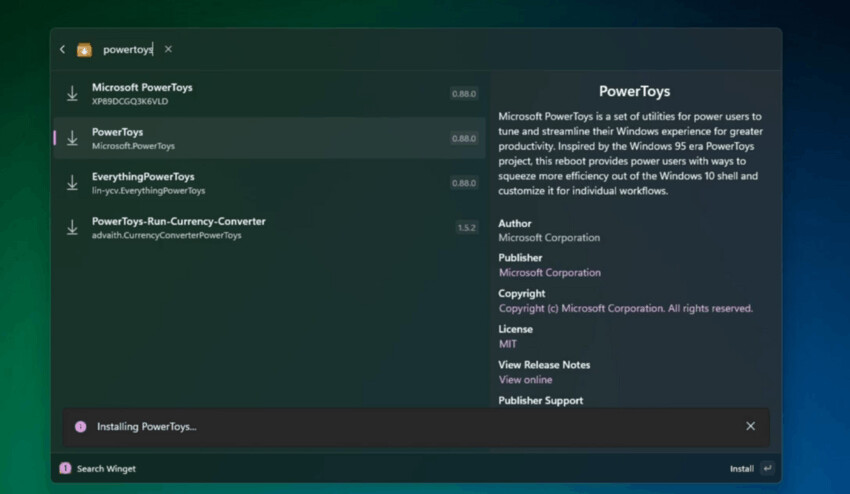This screenshot has width=850, height=494.
Task: Click download icon beside Microsoft.PowerToys entry
Action: [72, 138]
